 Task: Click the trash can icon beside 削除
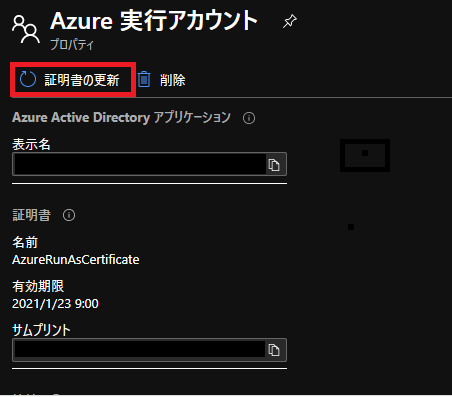pyautogui.click(x=144, y=80)
